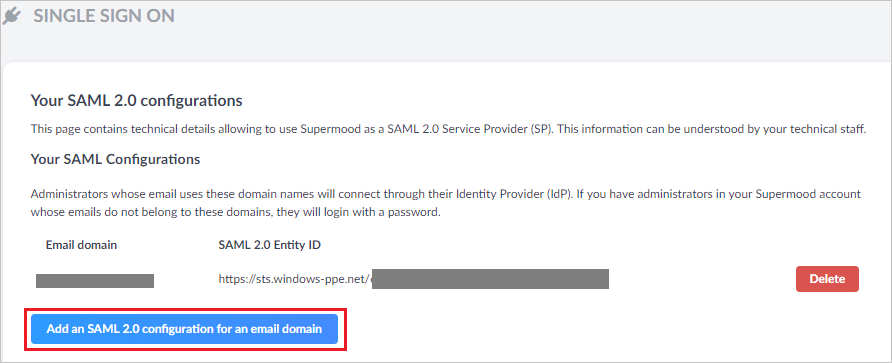Delete the listed SAML configuration

click(x=827, y=279)
